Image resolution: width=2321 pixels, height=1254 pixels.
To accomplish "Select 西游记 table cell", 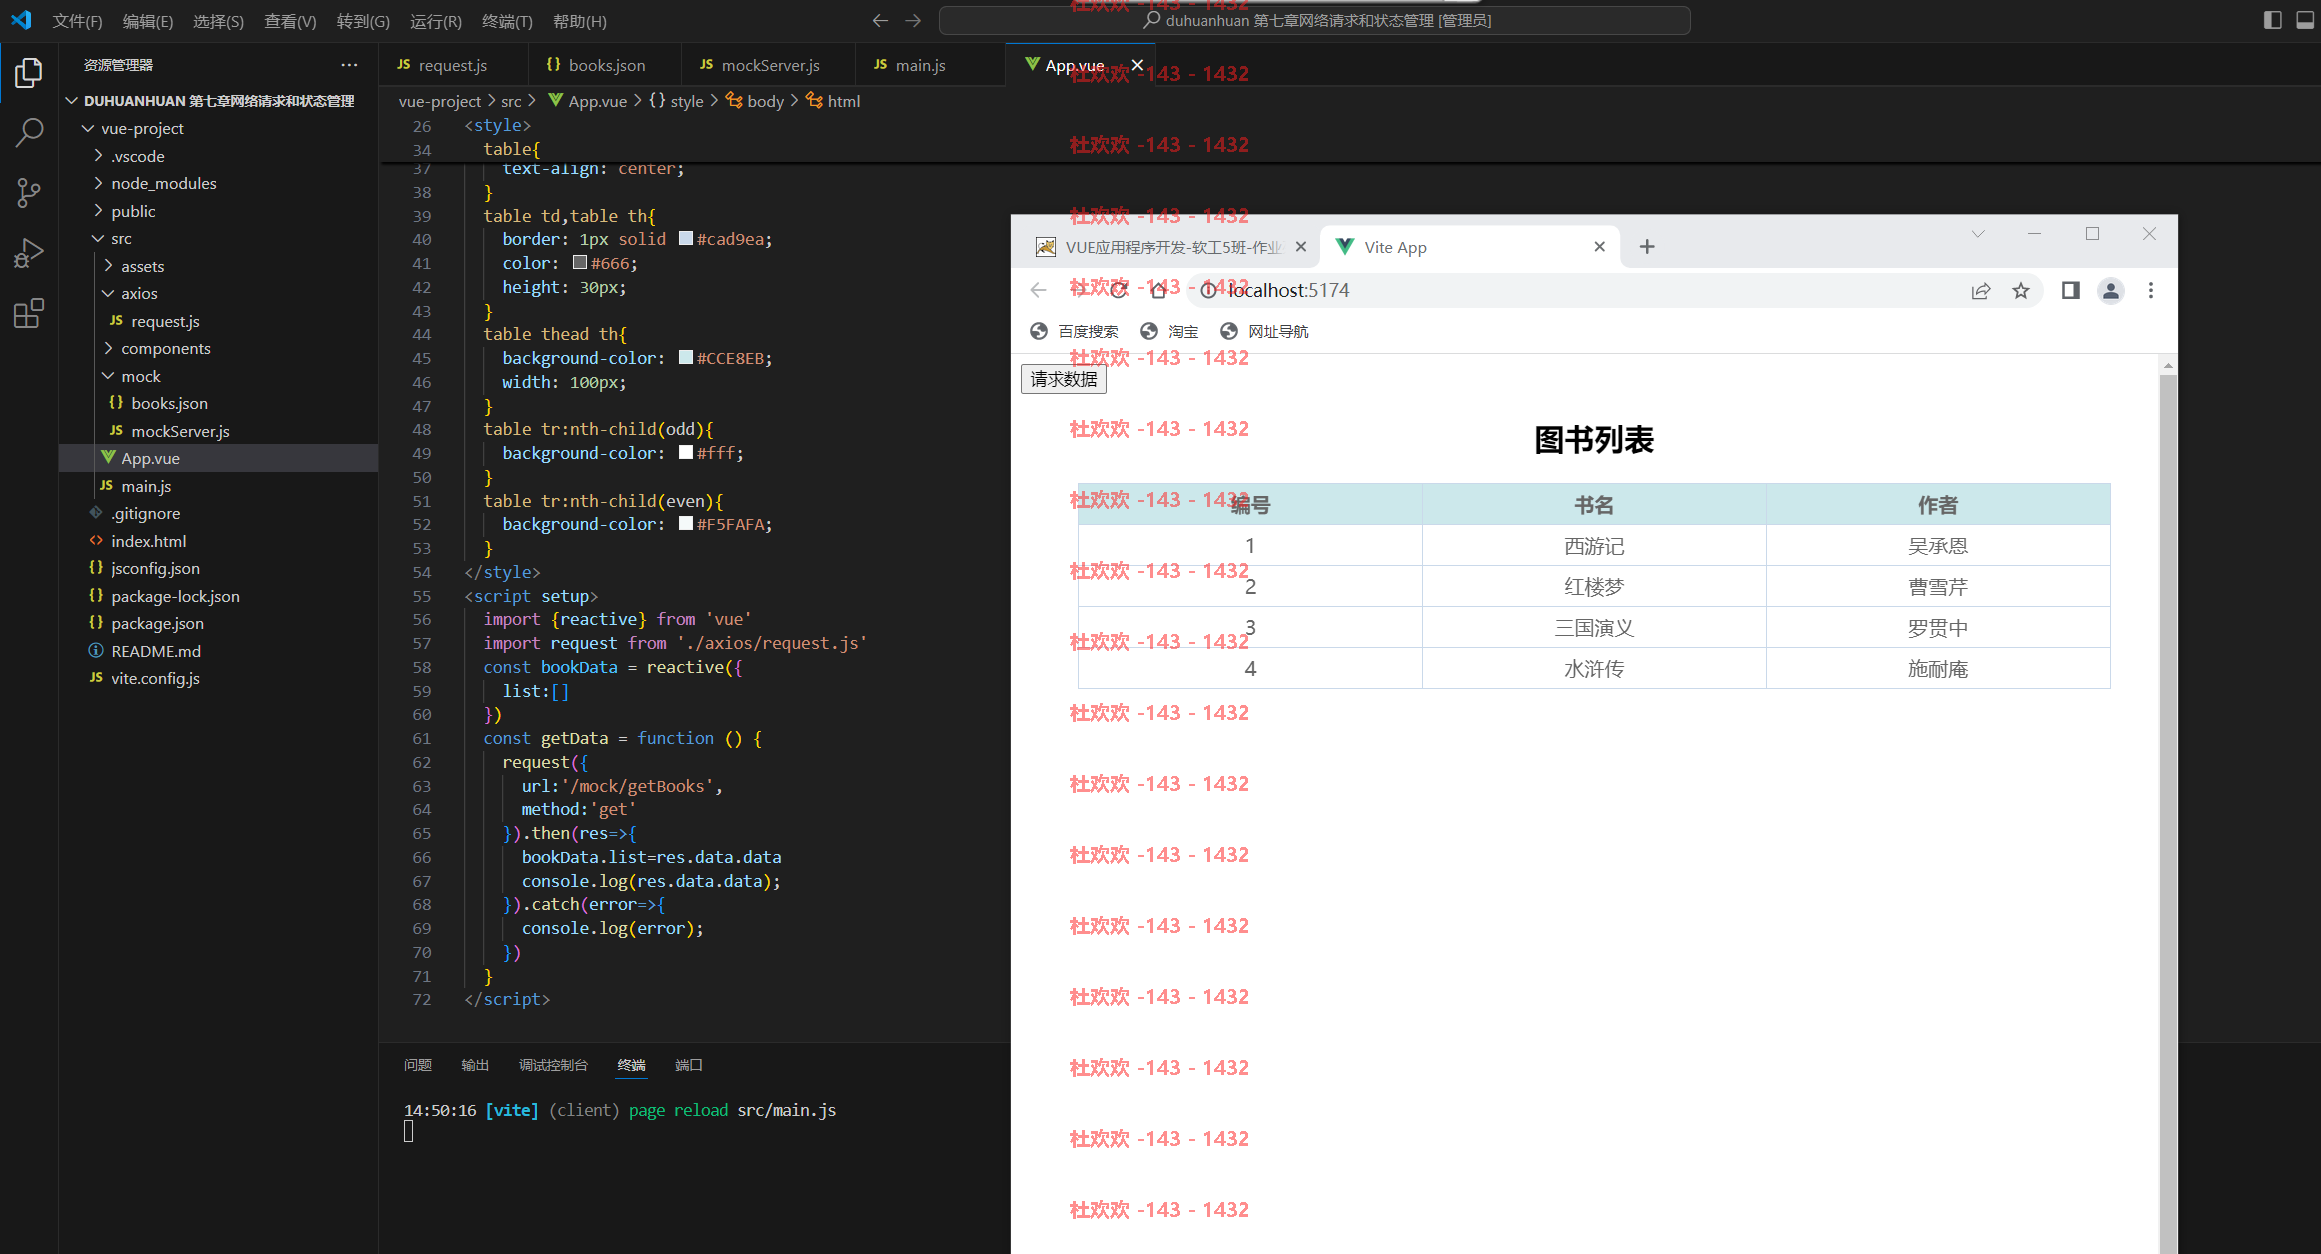I will (1594, 546).
